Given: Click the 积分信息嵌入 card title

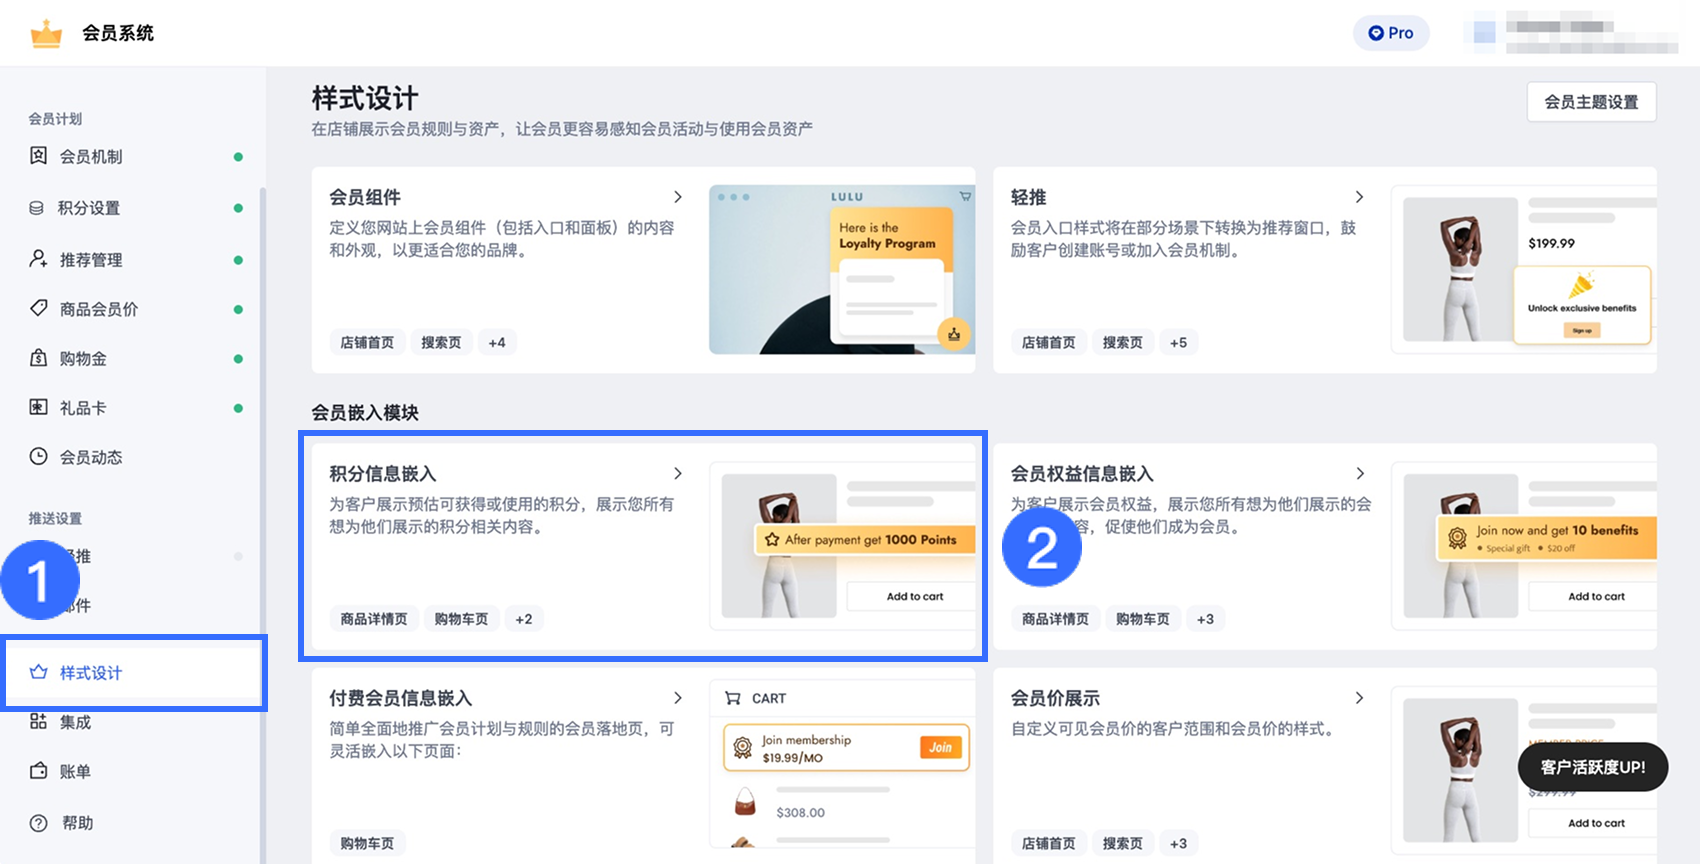Looking at the screenshot, I should pos(383,473).
